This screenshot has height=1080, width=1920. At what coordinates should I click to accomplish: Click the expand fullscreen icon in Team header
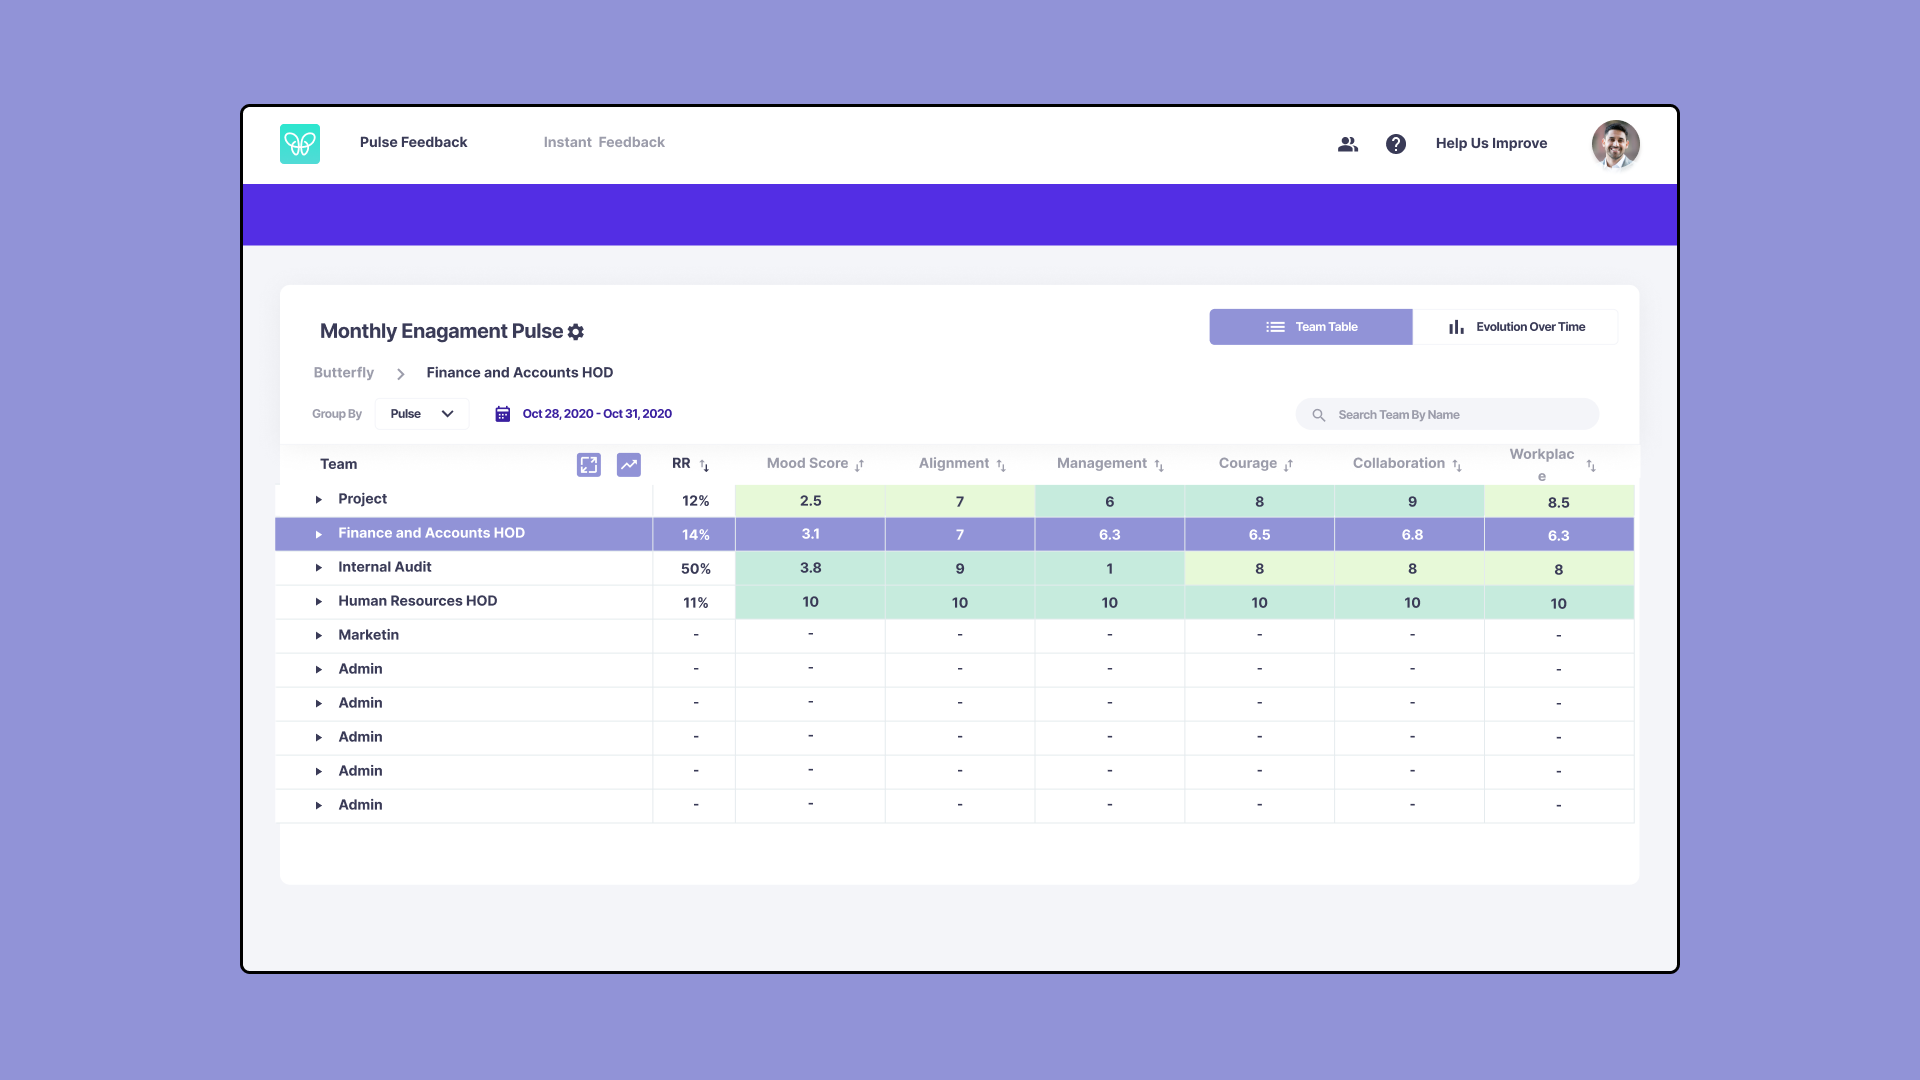(x=588, y=465)
